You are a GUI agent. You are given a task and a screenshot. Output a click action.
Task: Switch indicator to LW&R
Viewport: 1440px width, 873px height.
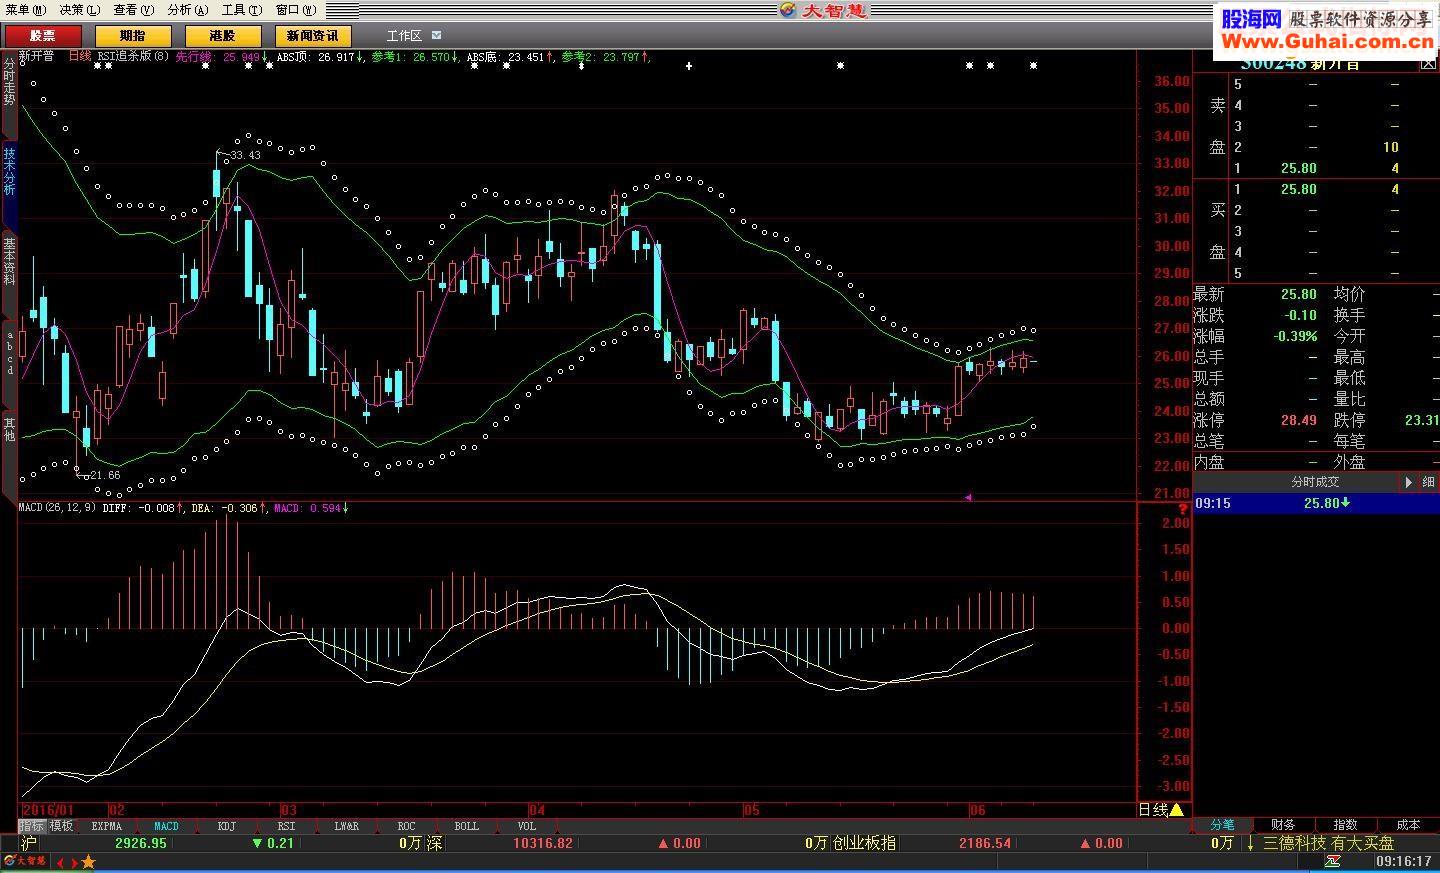click(346, 826)
